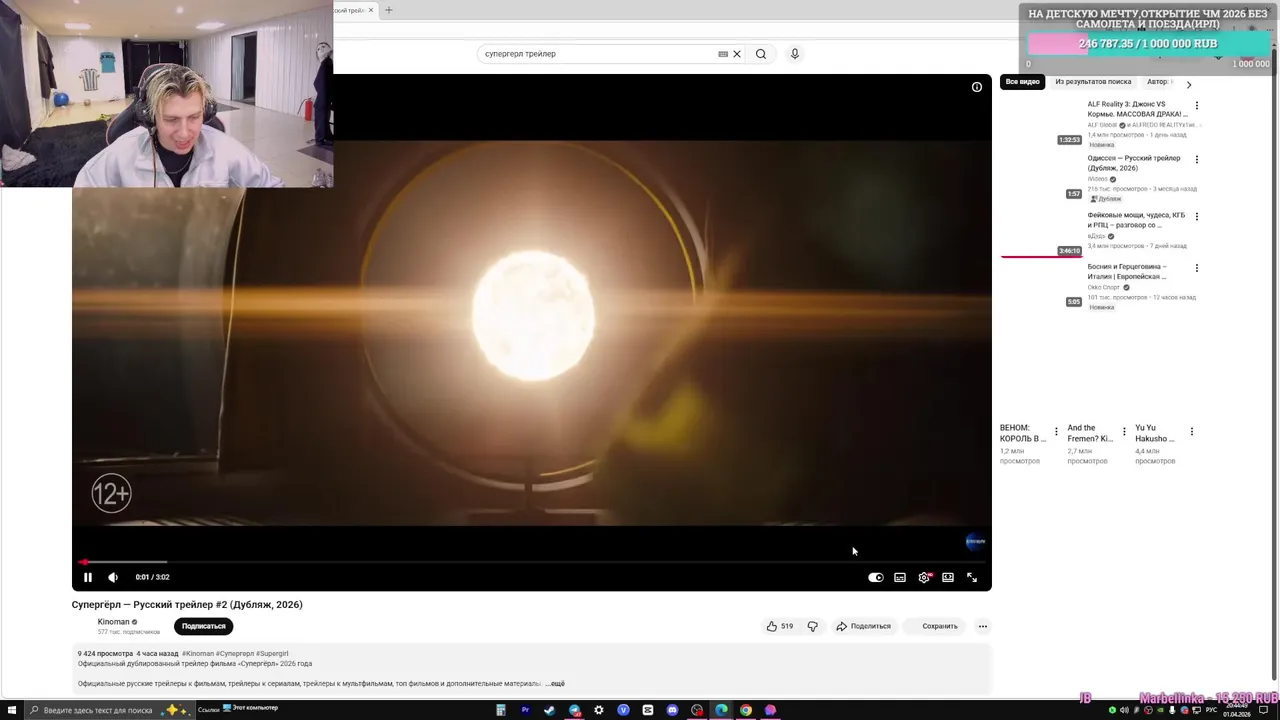Open the #Supergirl hashtag link
Screen dimensions: 1280x720
point(272,653)
